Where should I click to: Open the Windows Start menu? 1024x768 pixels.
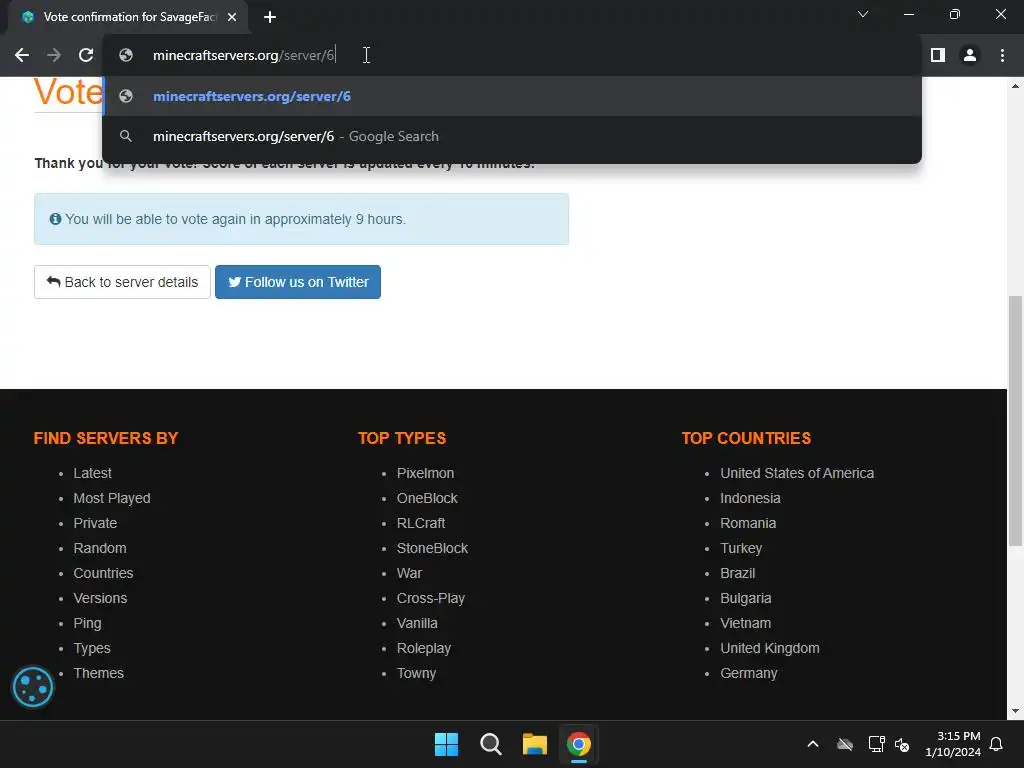(x=447, y=744)
